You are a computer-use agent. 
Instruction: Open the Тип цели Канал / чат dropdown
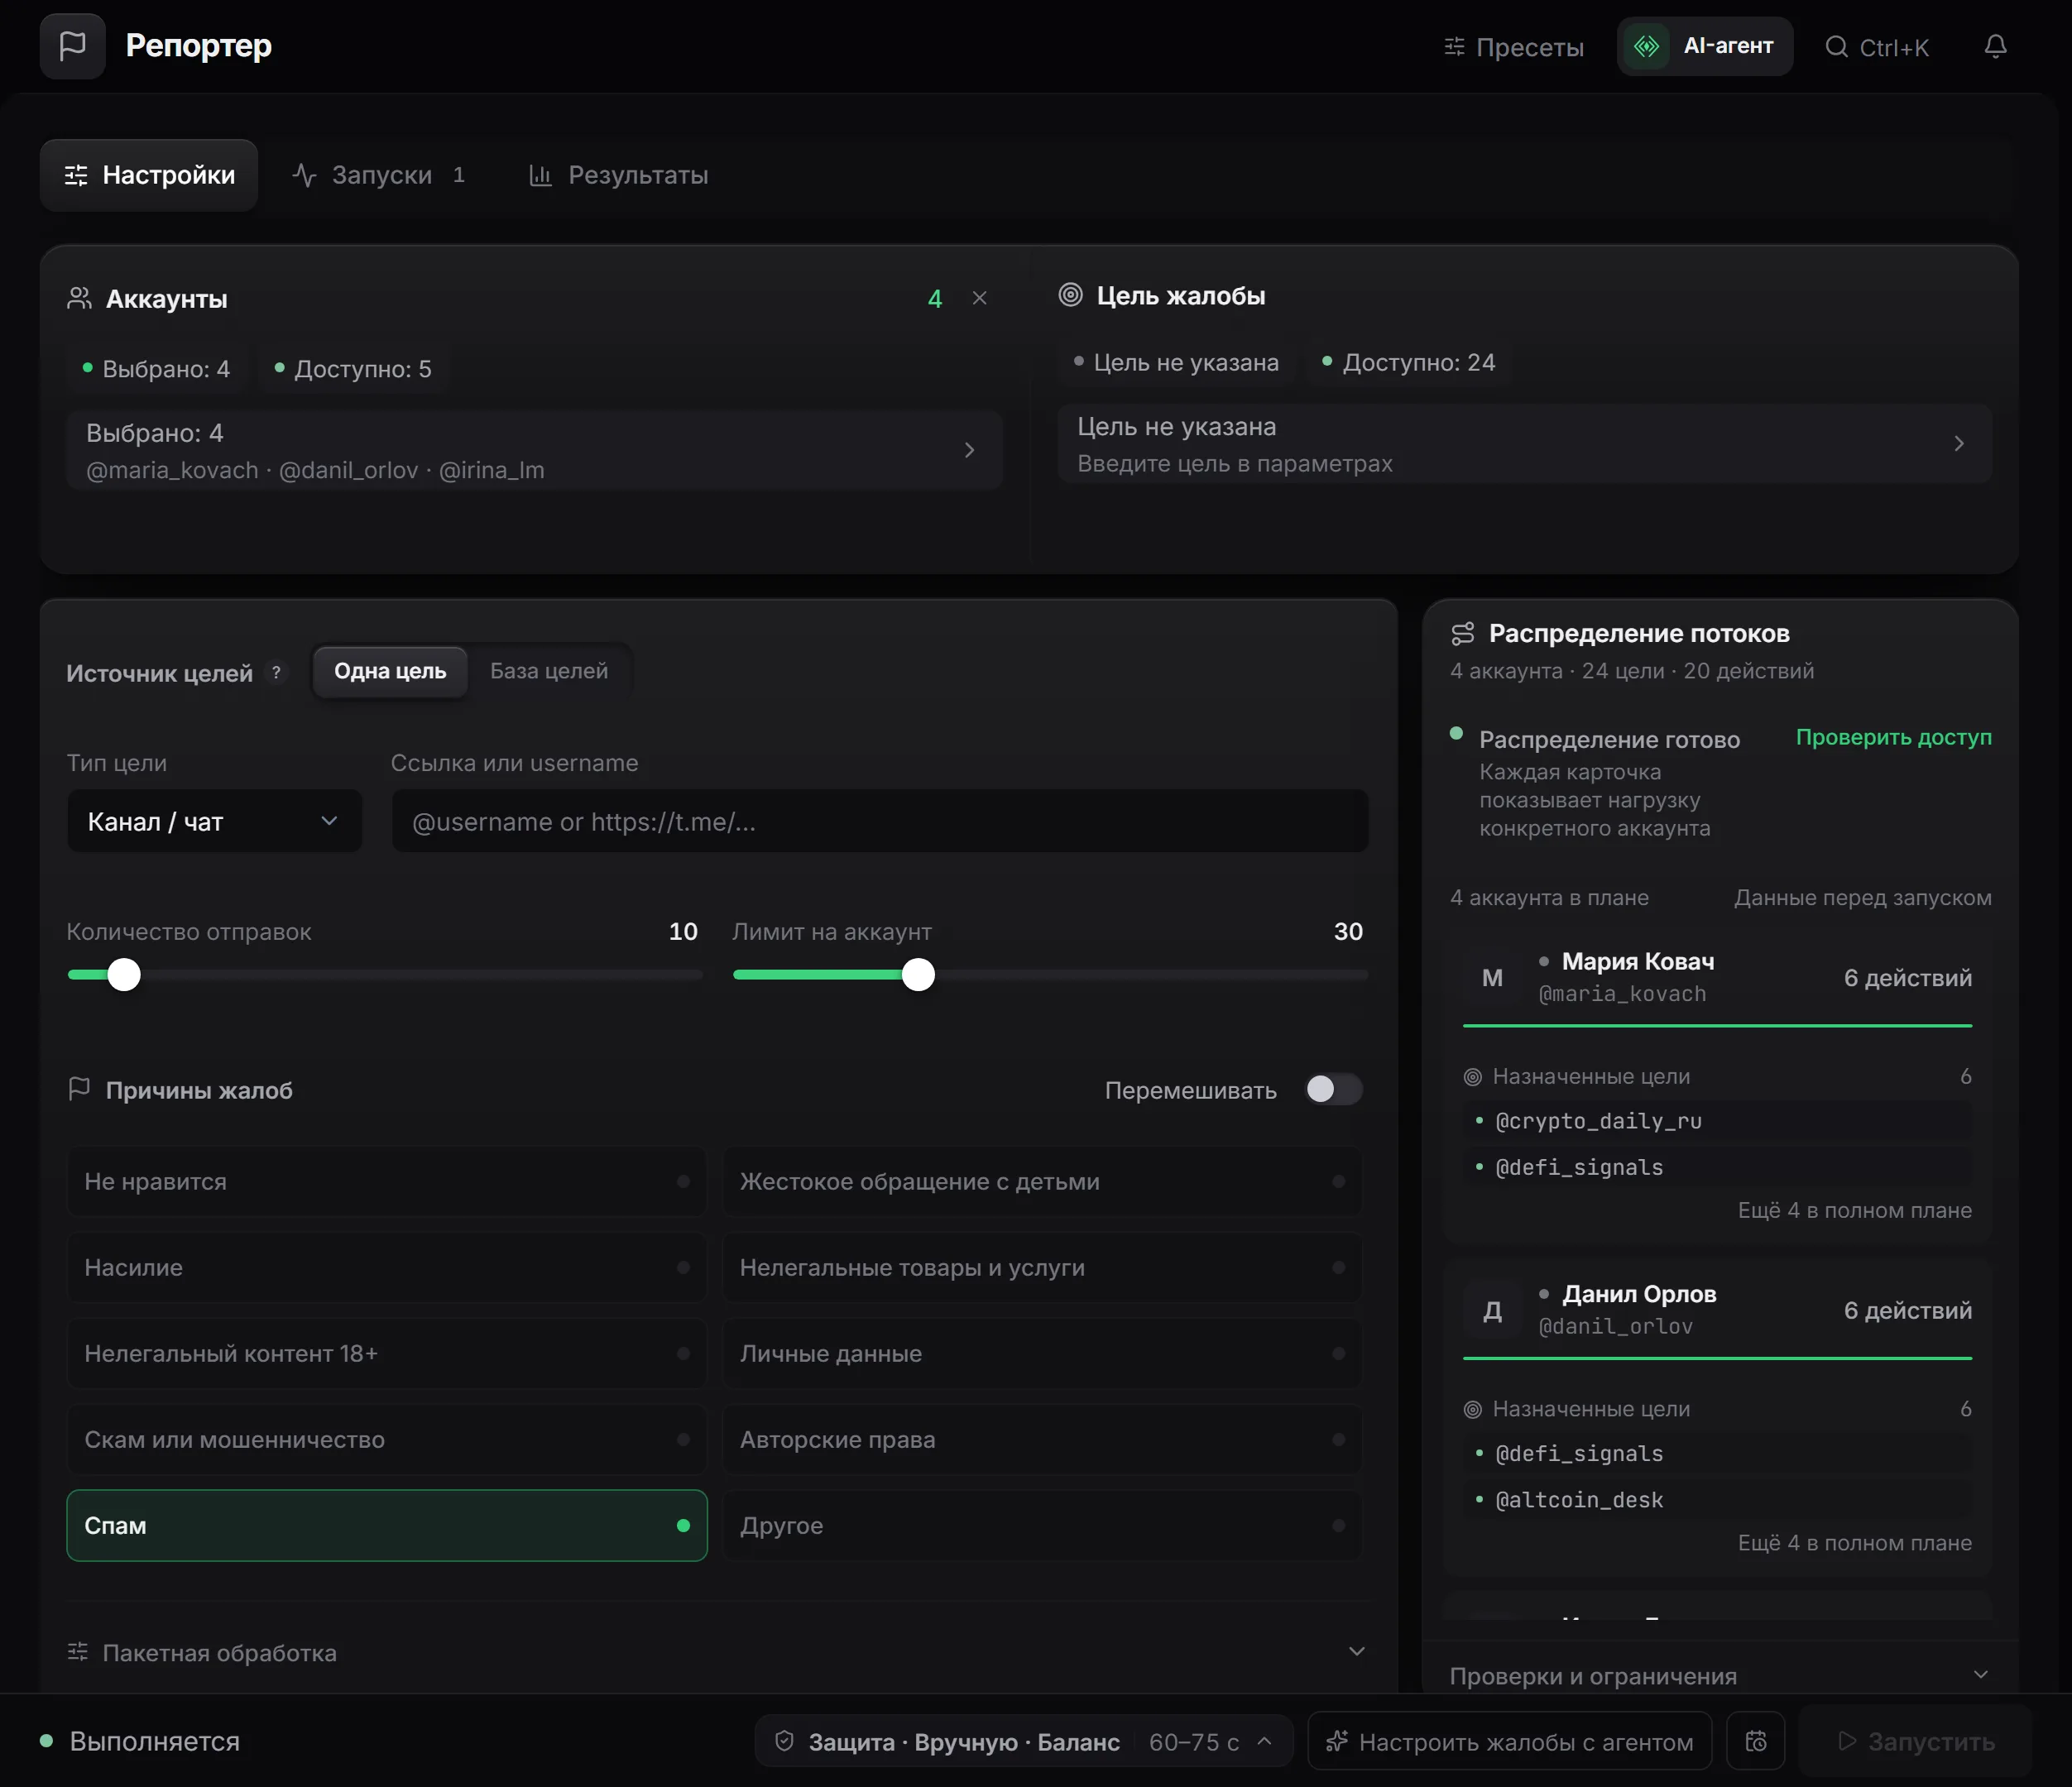pyautogui.click(x=214, y=821)
